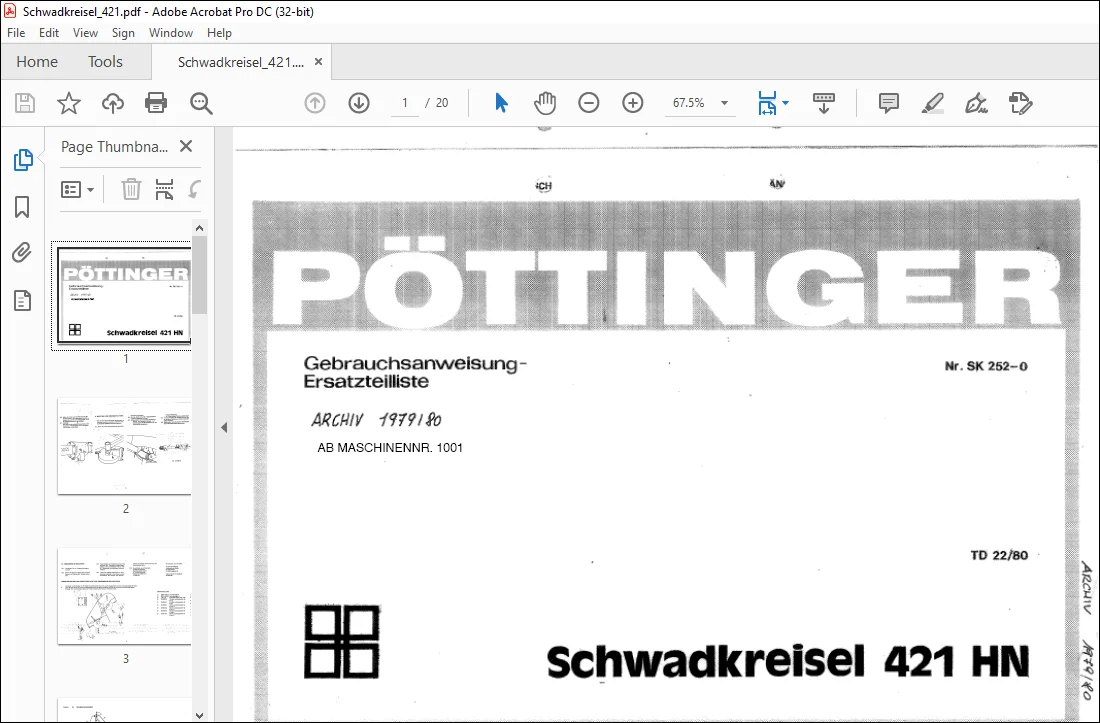Switch to the Tools tab
The width and height of the screenshot is (1100, 723).
pos(105,62)
